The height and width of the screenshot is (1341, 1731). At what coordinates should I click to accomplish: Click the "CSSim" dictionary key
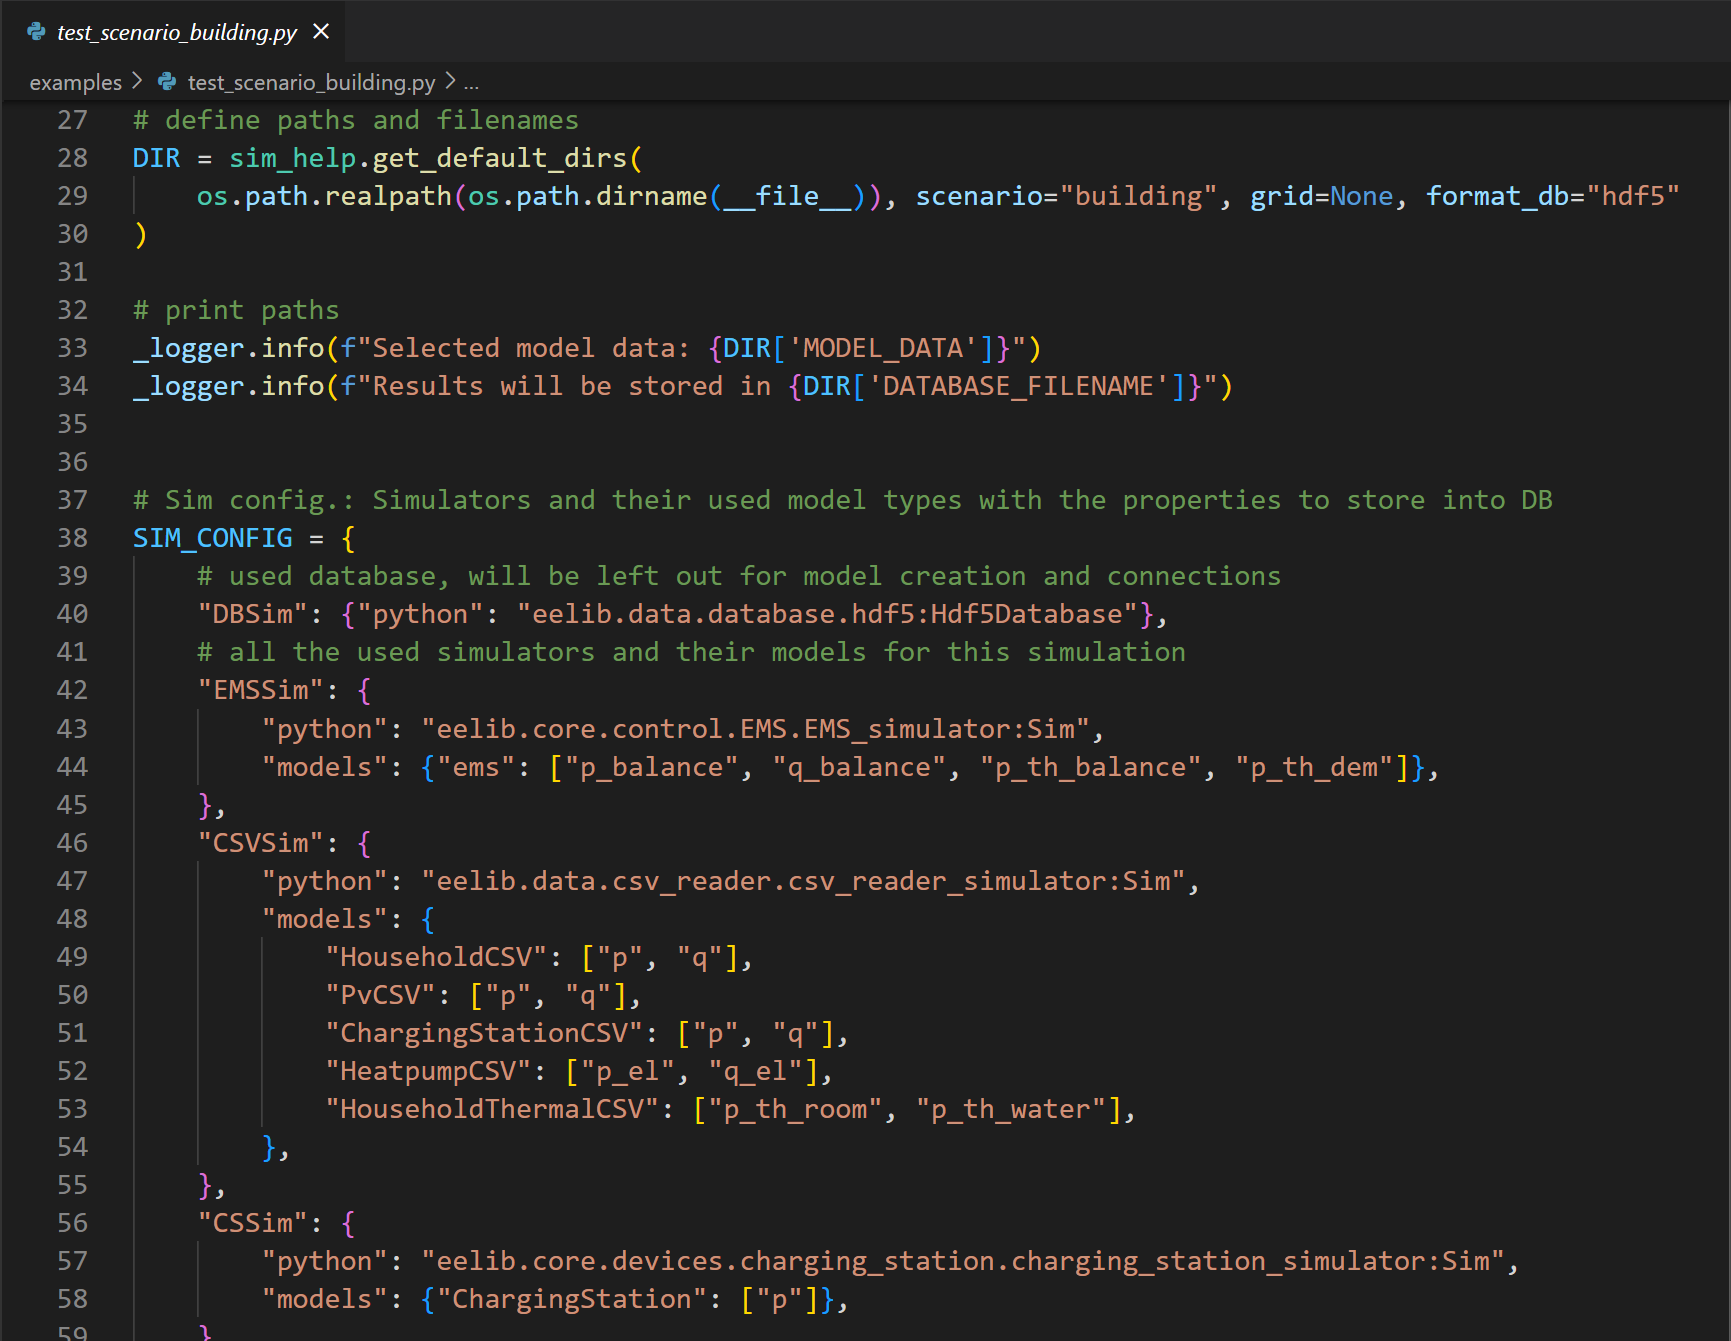coord(252,1223)
